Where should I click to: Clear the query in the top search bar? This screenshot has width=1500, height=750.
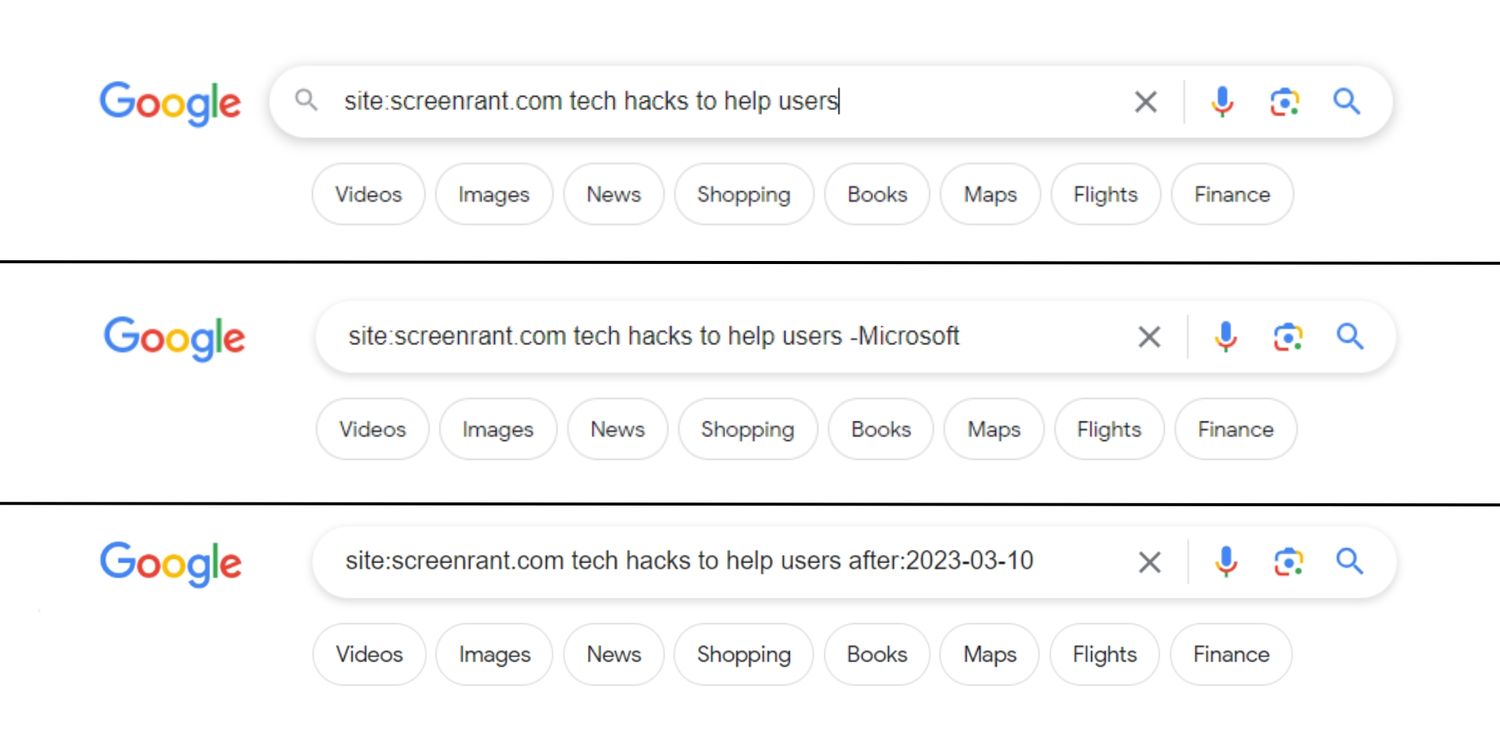point(1146,102)
